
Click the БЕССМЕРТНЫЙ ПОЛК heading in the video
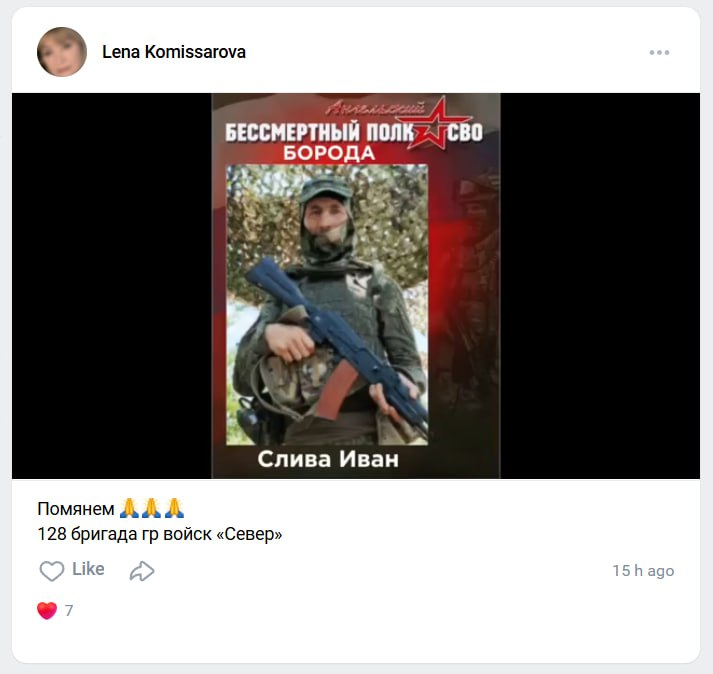(319, 132)
